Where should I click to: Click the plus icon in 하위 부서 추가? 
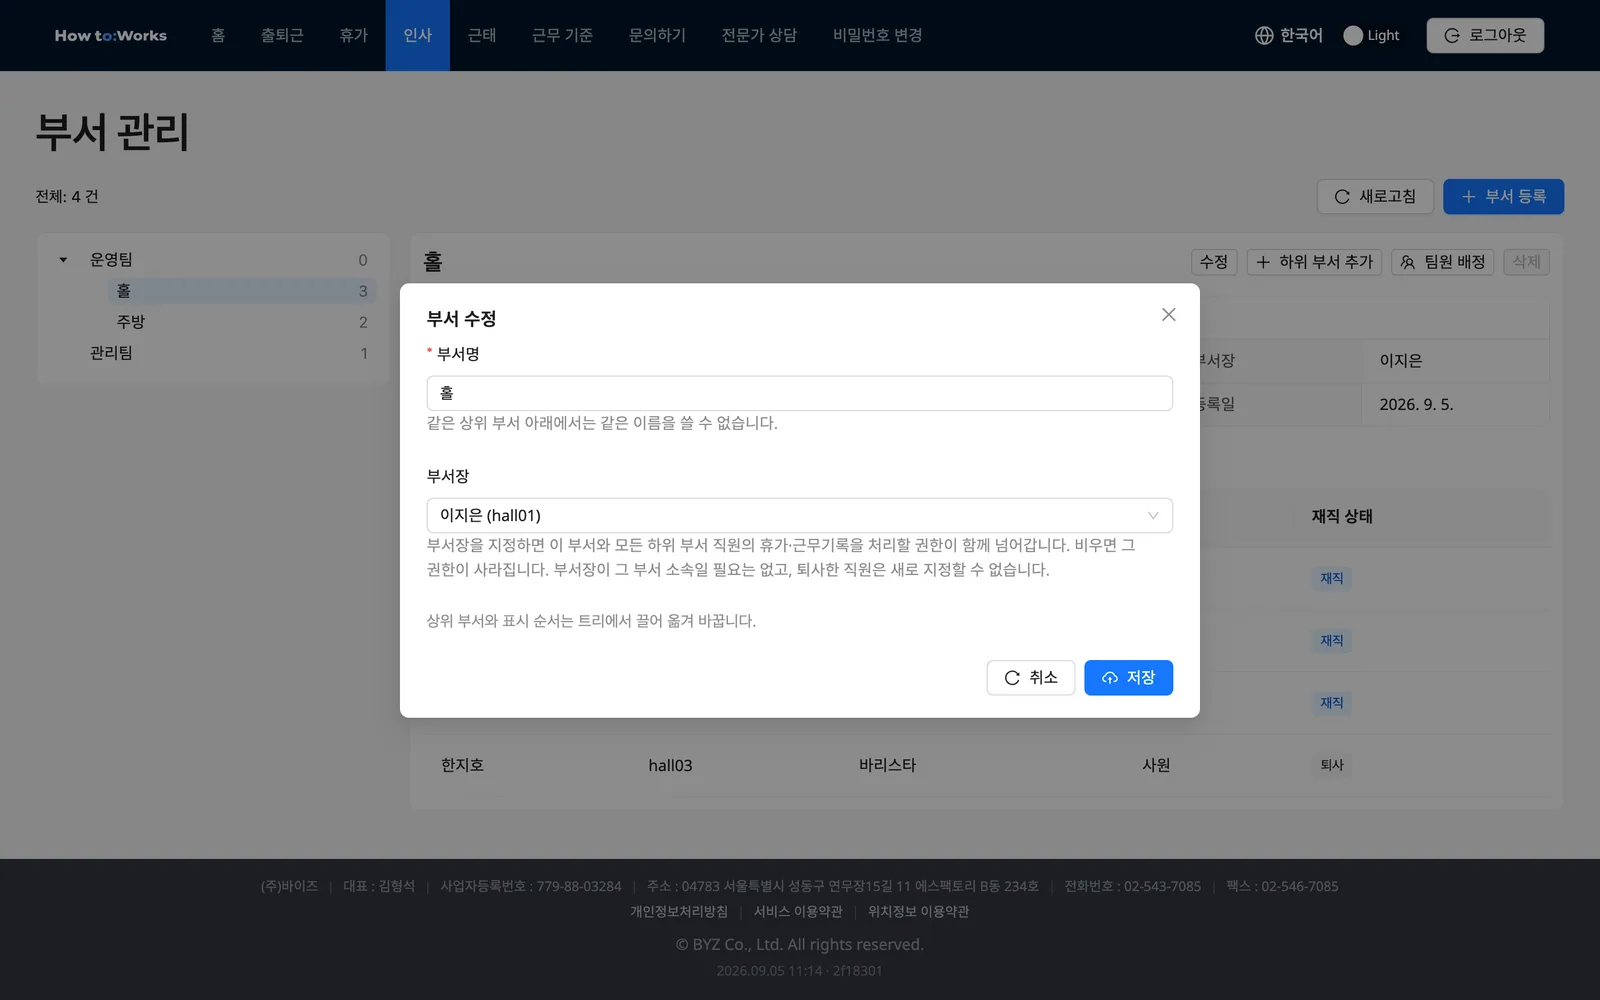pos(1263,262)
